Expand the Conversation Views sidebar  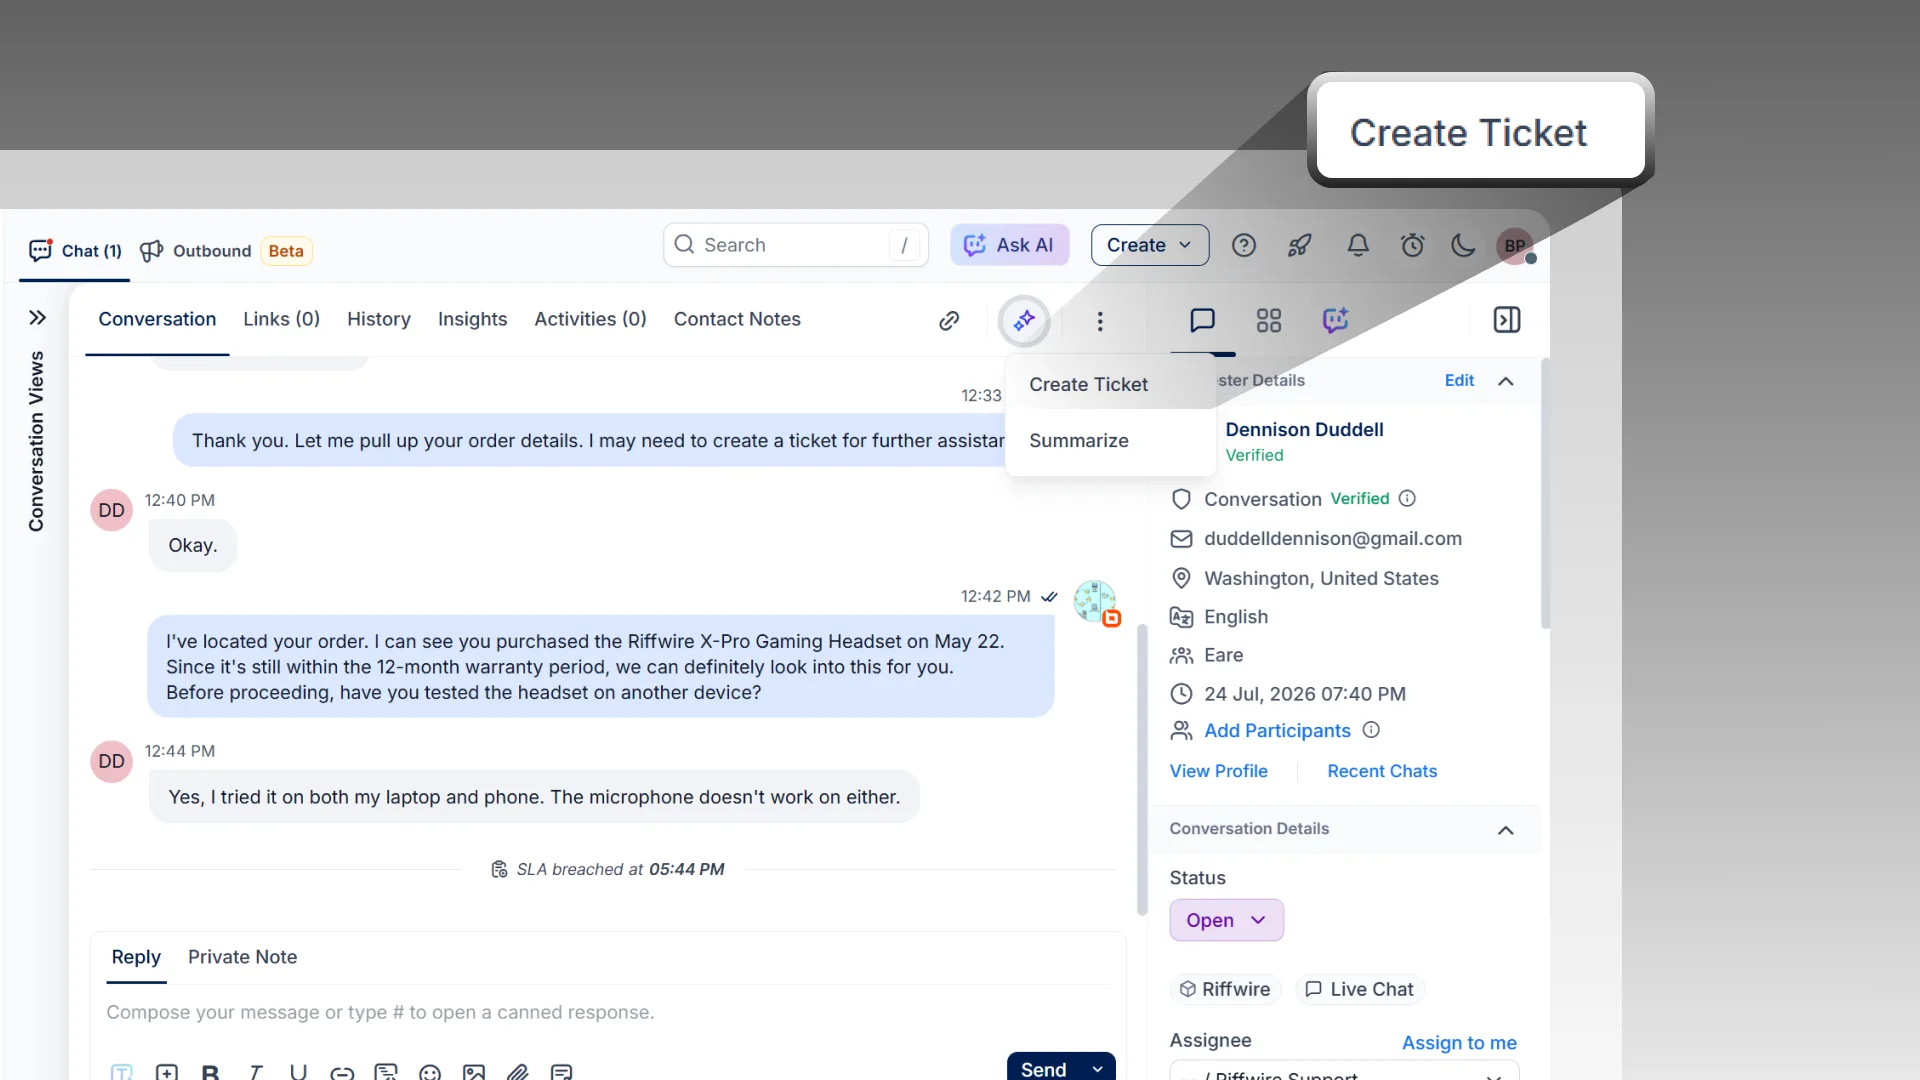tap(37, 318)
